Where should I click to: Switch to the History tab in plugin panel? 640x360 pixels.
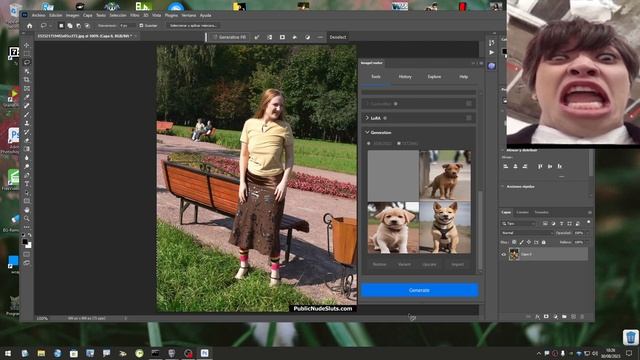point(405,77)
